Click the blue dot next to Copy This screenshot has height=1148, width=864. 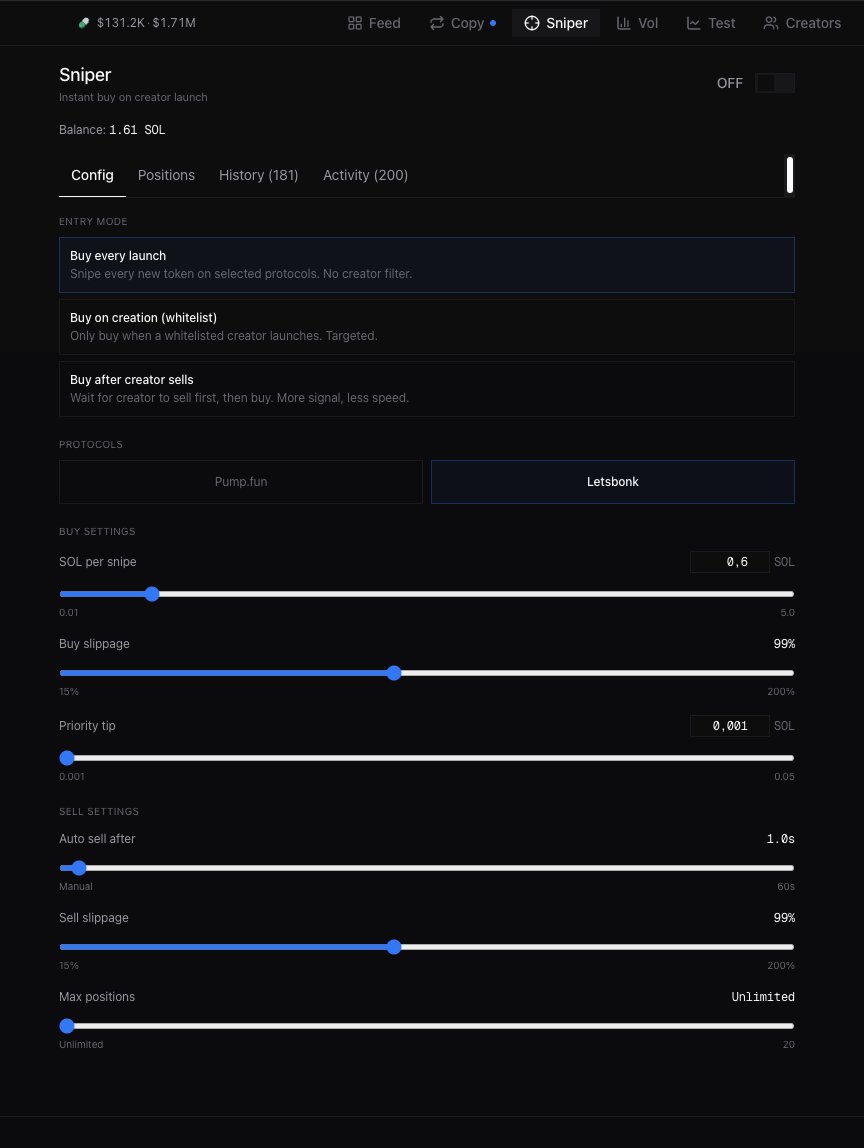pos(493,23)
